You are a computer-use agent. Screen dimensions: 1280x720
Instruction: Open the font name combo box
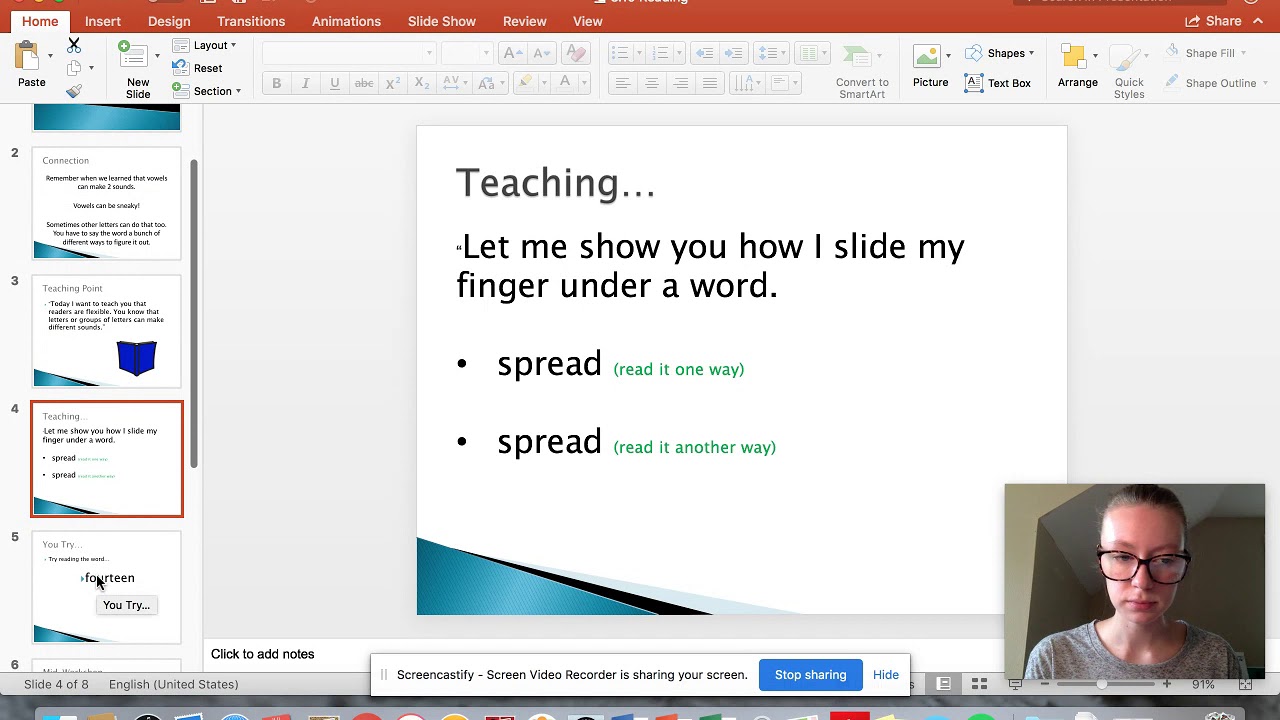tap(349, 53)
